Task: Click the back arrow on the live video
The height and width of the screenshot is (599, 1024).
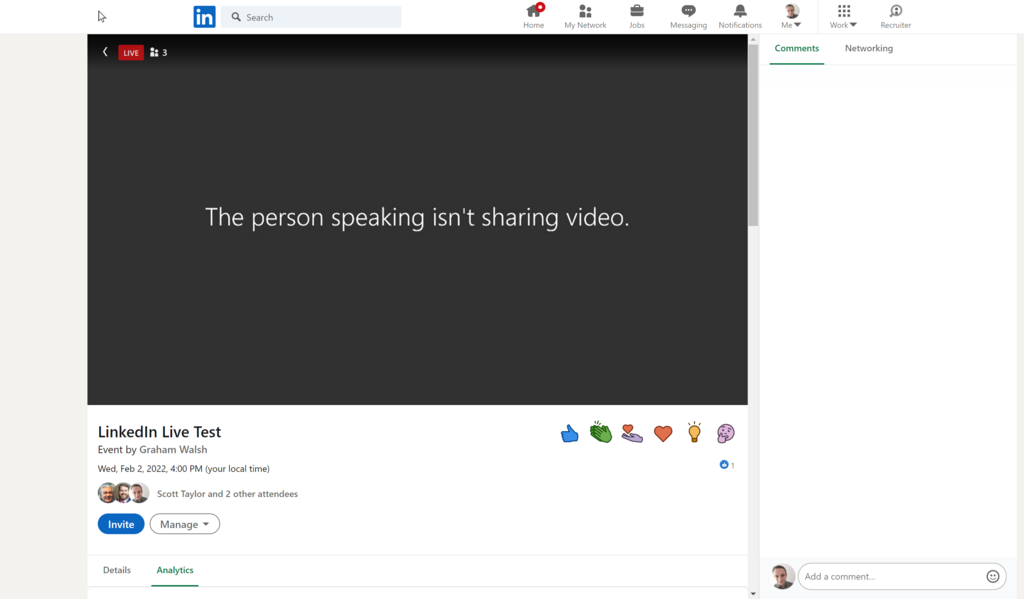Action: click(105, 52)
